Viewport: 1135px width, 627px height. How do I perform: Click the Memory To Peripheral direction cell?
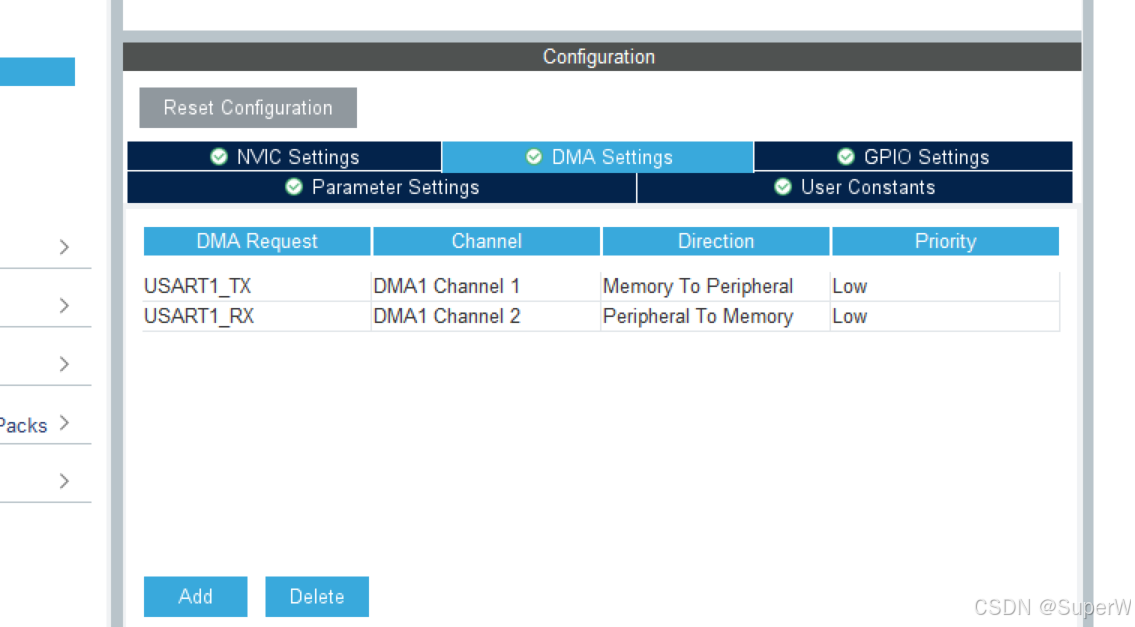[715, 286]
